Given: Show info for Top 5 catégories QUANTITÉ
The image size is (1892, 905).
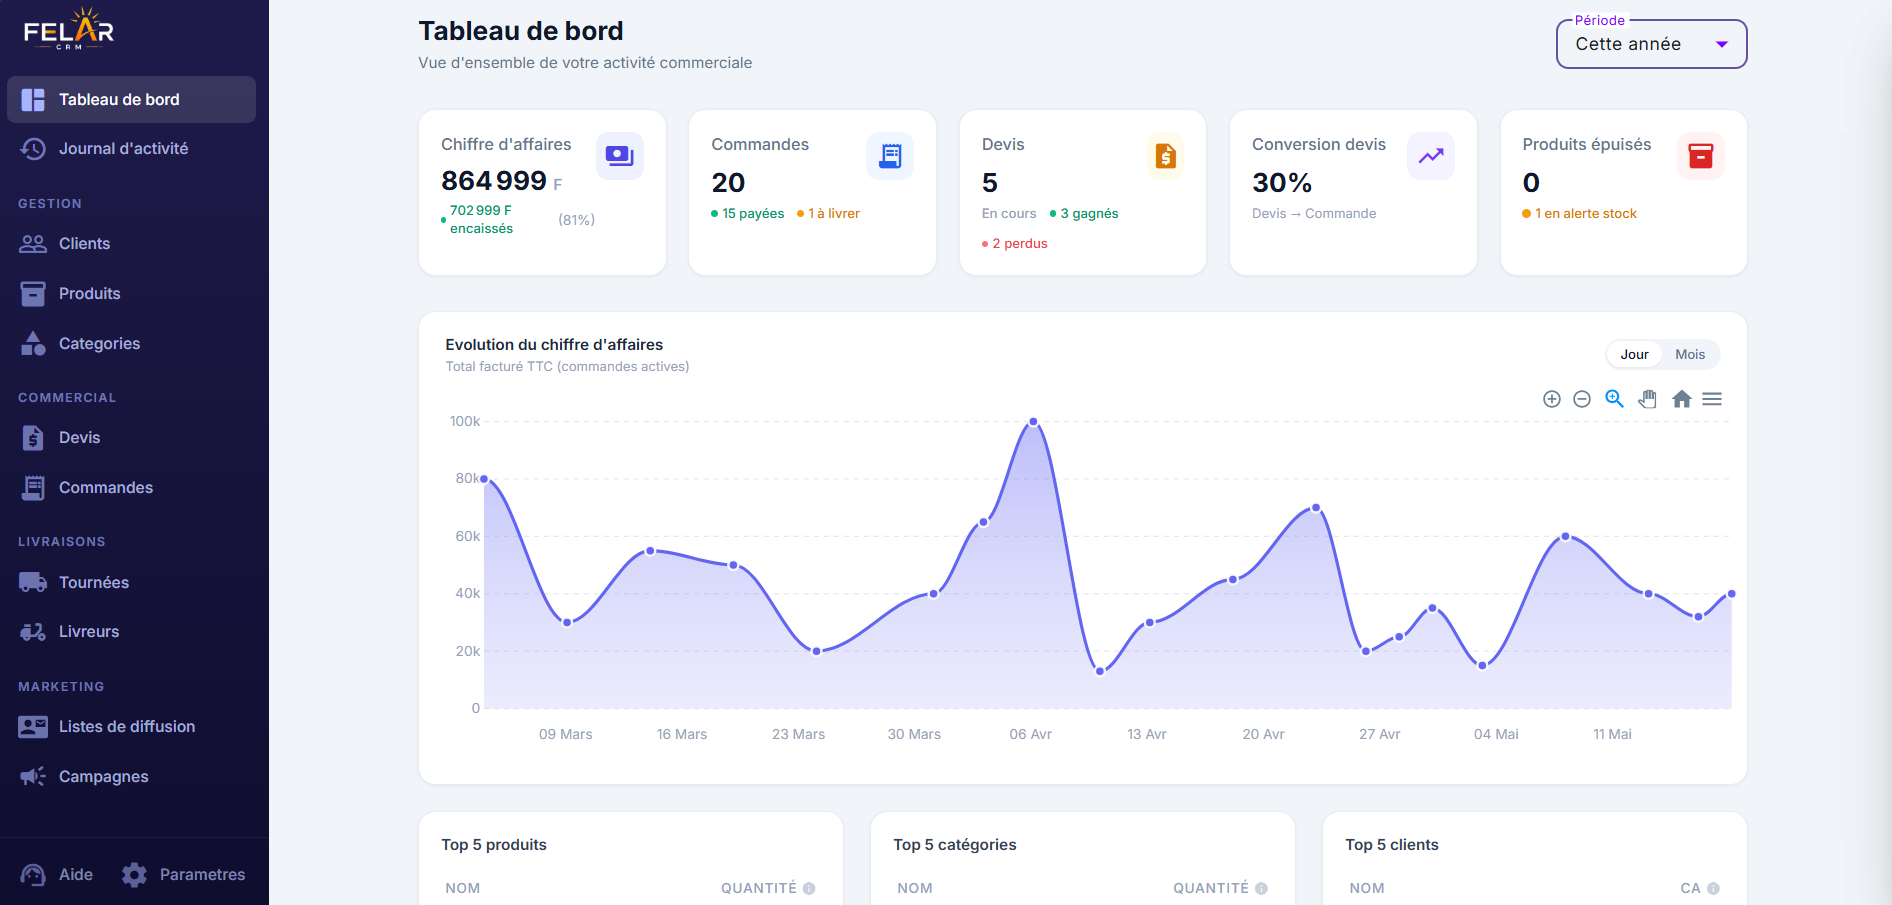Looking at the screenshot, I should click(x=1261, y=888).
